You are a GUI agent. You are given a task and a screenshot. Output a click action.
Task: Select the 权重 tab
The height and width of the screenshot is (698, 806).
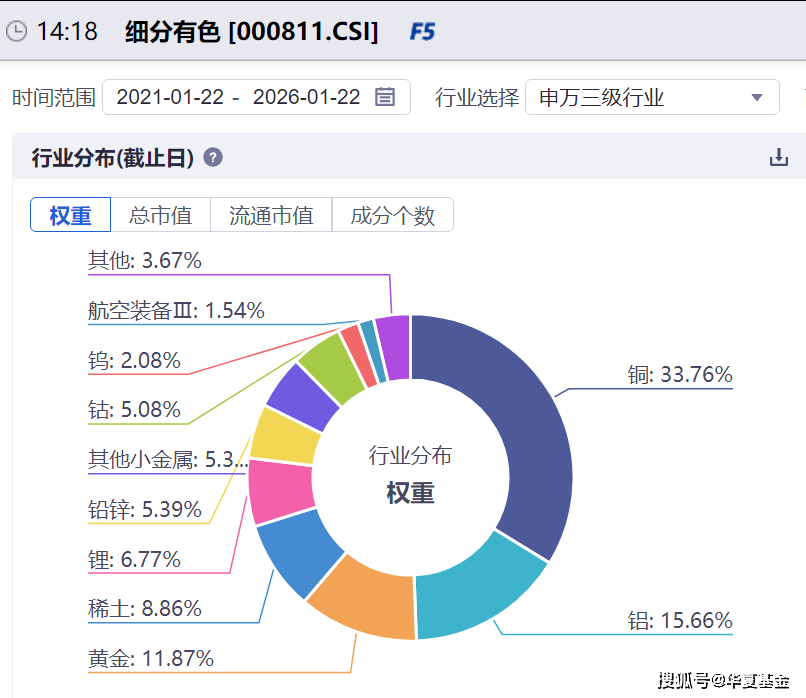pyautogui.click(x=70, y=215)
